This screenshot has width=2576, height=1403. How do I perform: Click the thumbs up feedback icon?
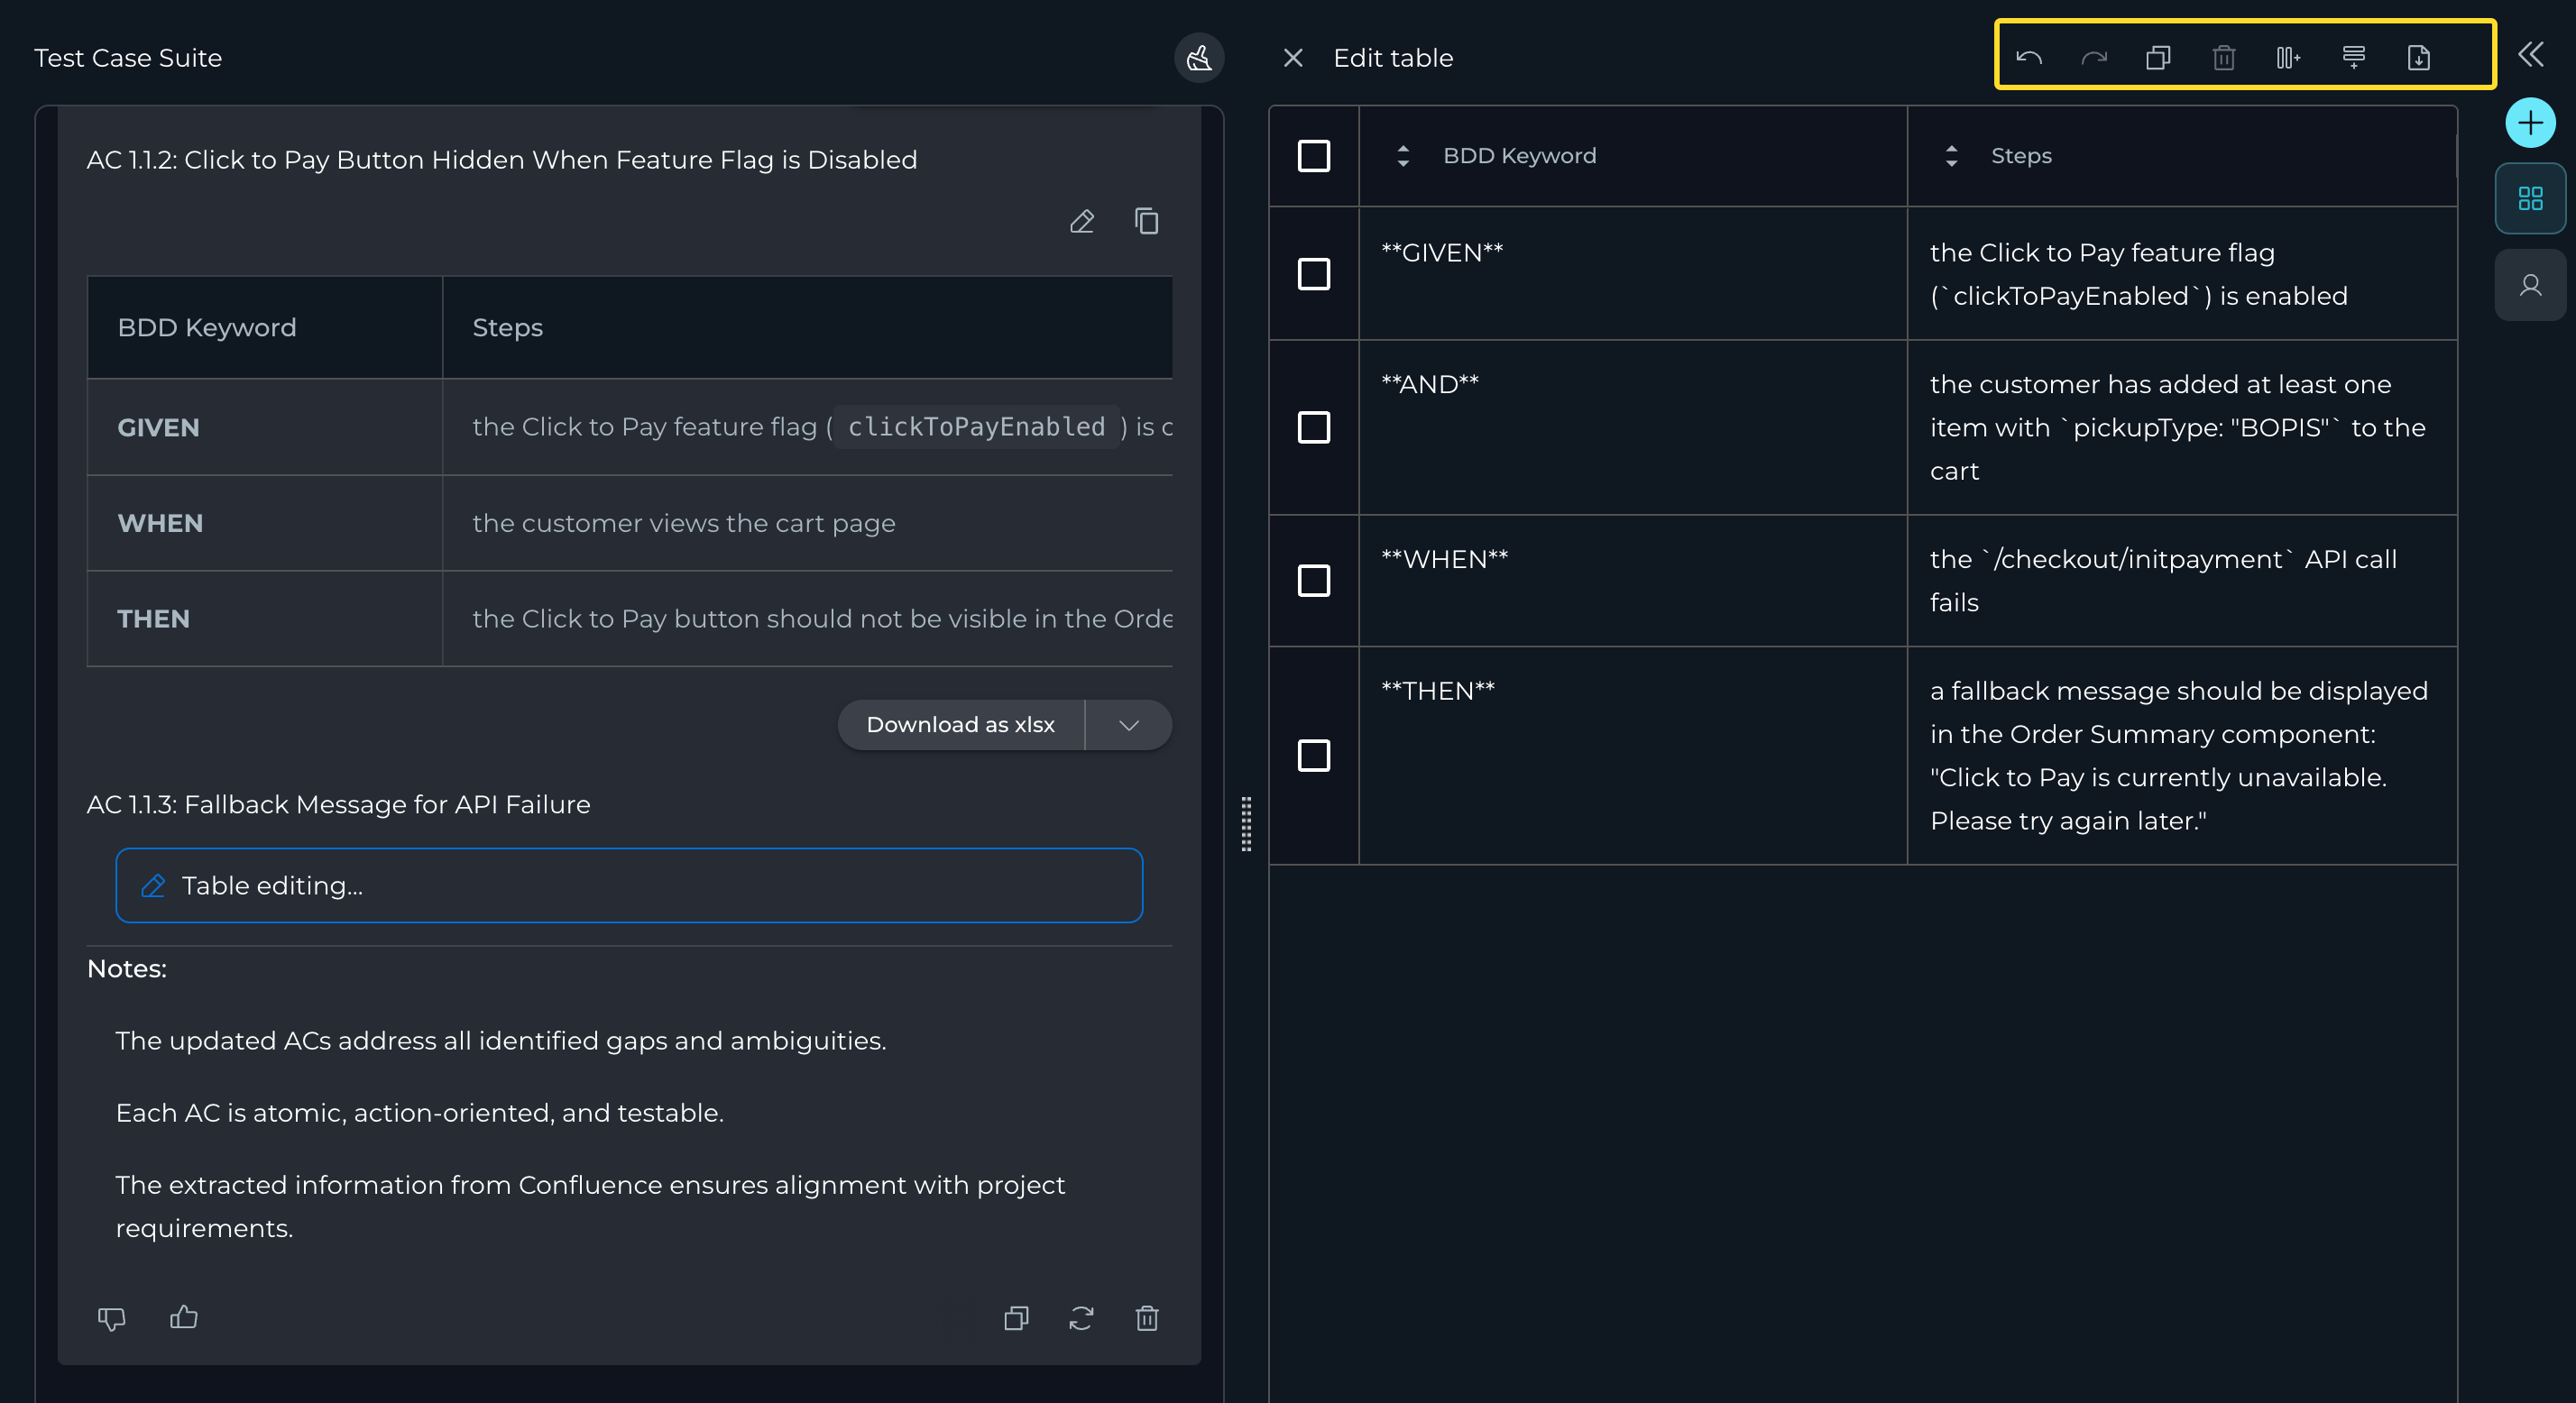[x=183, y=1318]
